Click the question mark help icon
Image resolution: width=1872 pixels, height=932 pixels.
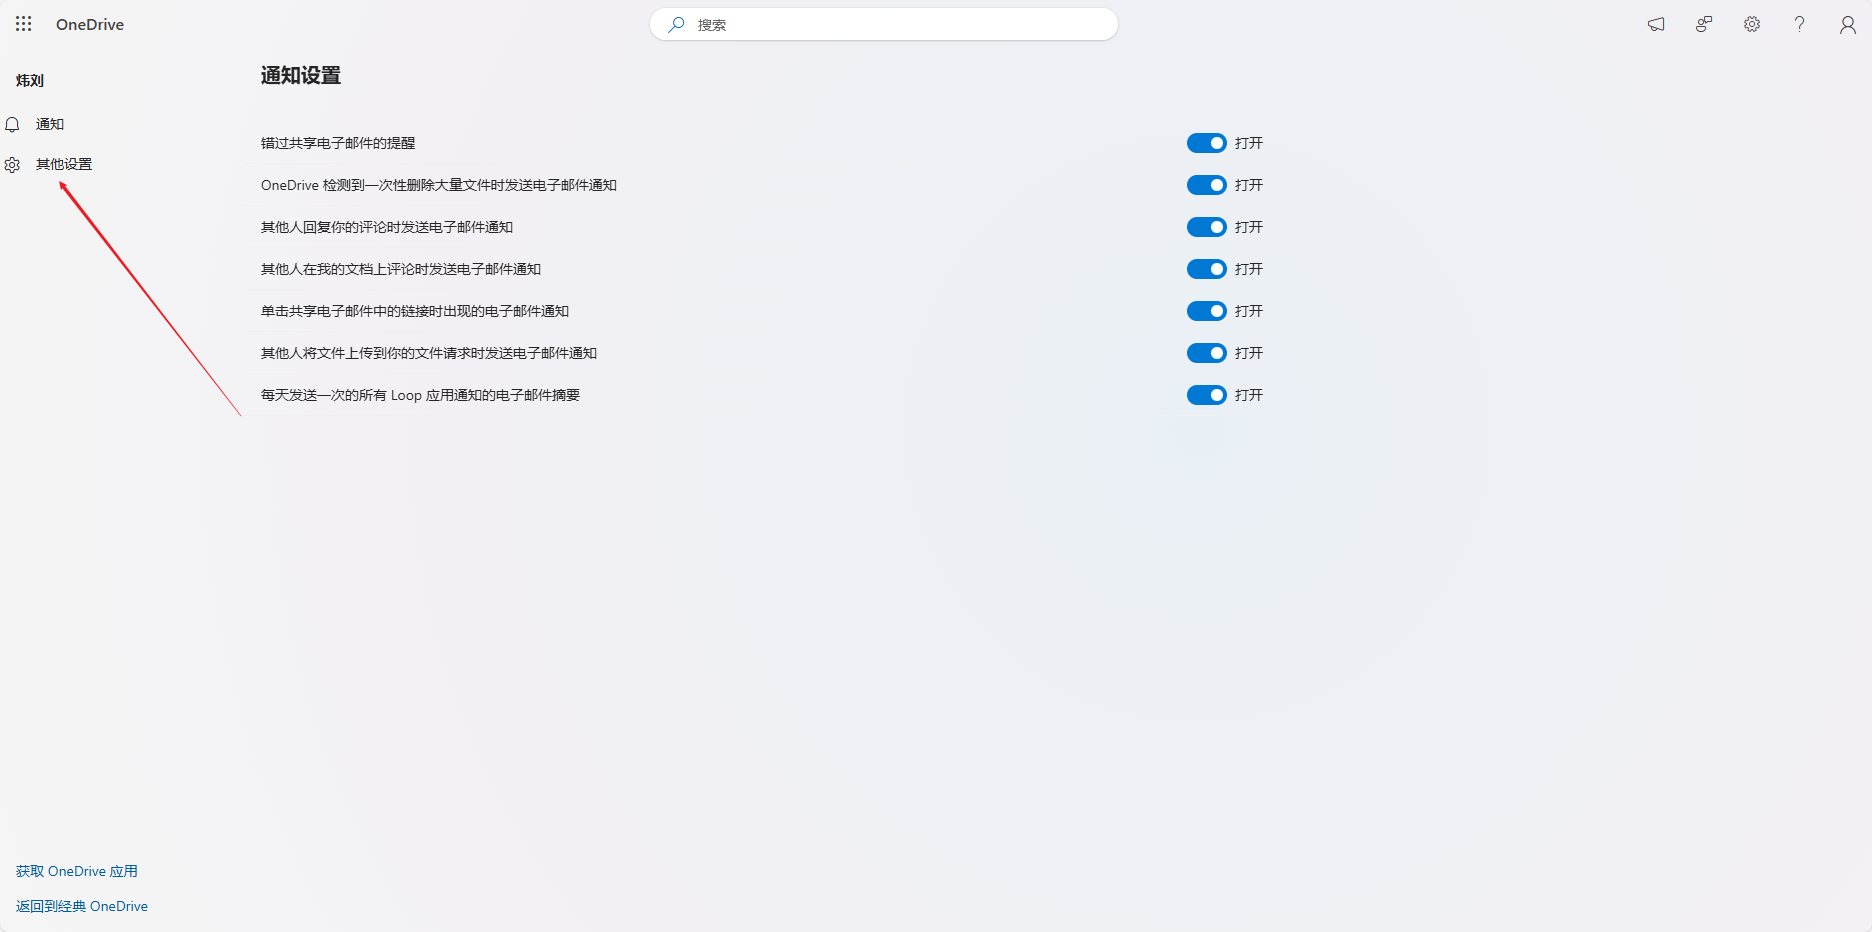click(1800, 24)
